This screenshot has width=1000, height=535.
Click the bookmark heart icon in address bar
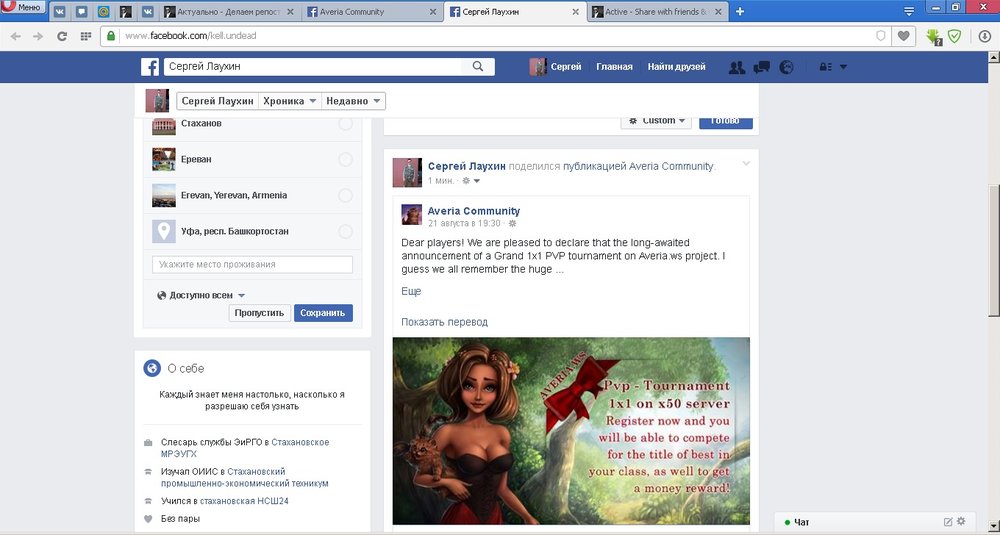click(x=904, y=36)
